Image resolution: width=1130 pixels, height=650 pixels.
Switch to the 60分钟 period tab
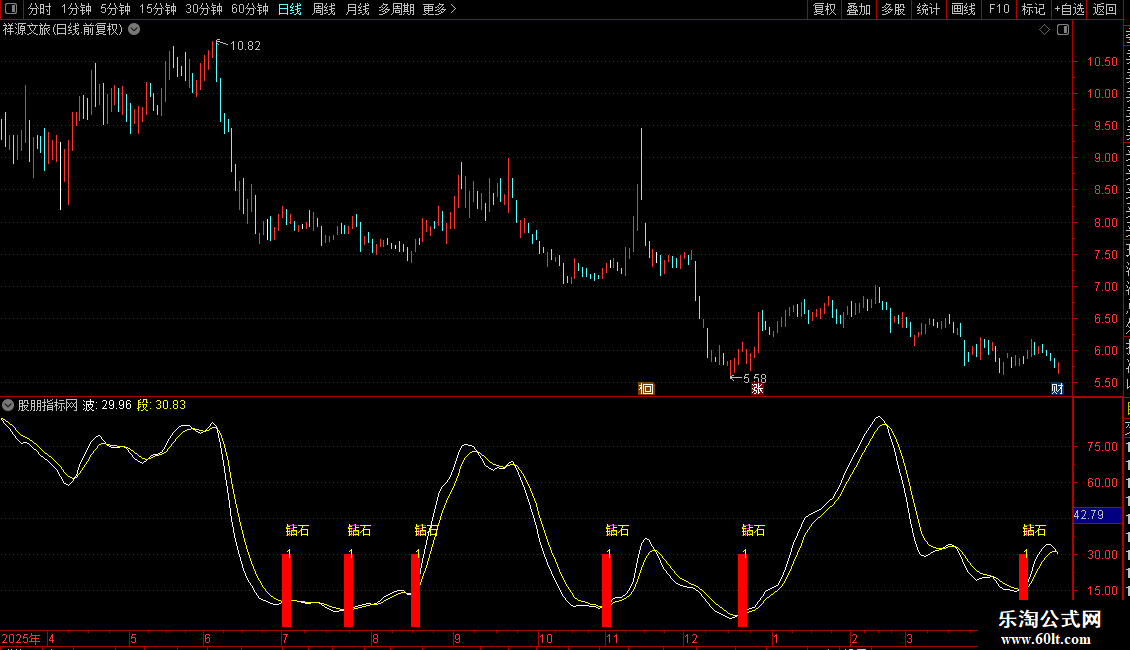click(250, 9)
